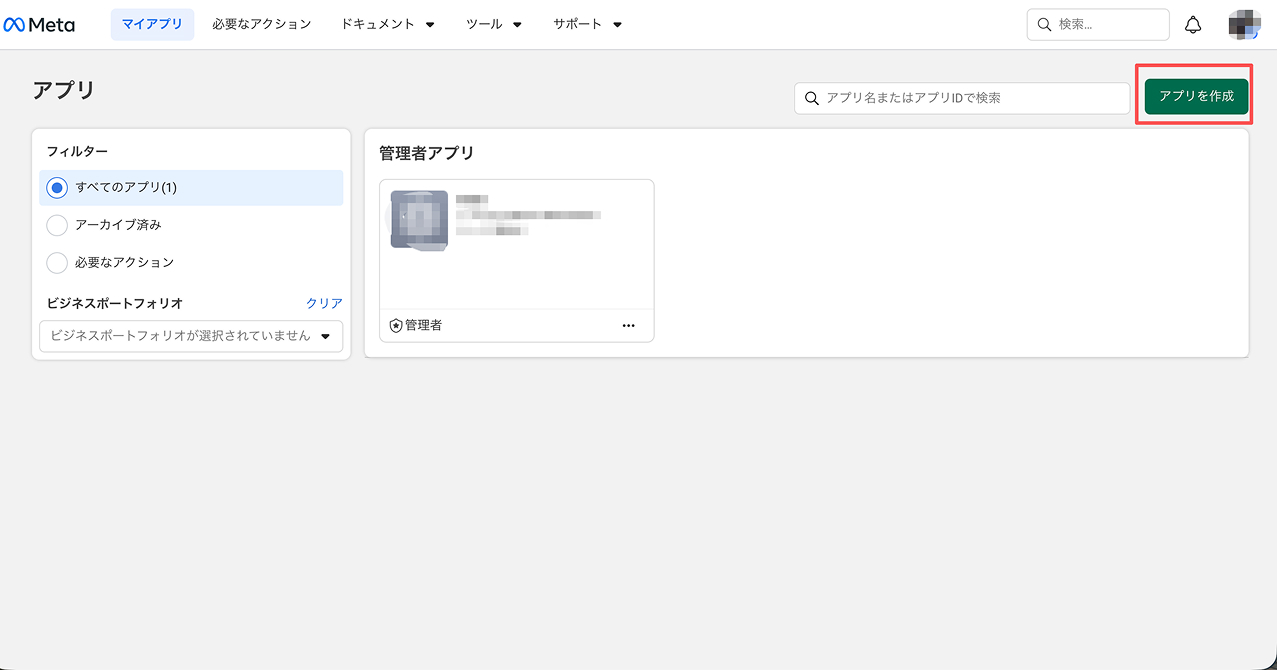Select the 必要なアクション filter radio button
This screenshot has height=670, width=1280.
[58, 262]
